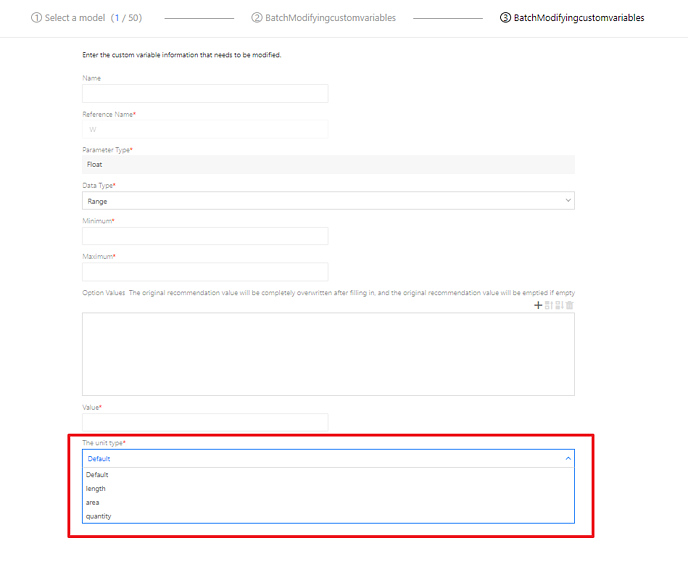
Task: Choose area in the unit type list
Action: [x=328, y=502]
